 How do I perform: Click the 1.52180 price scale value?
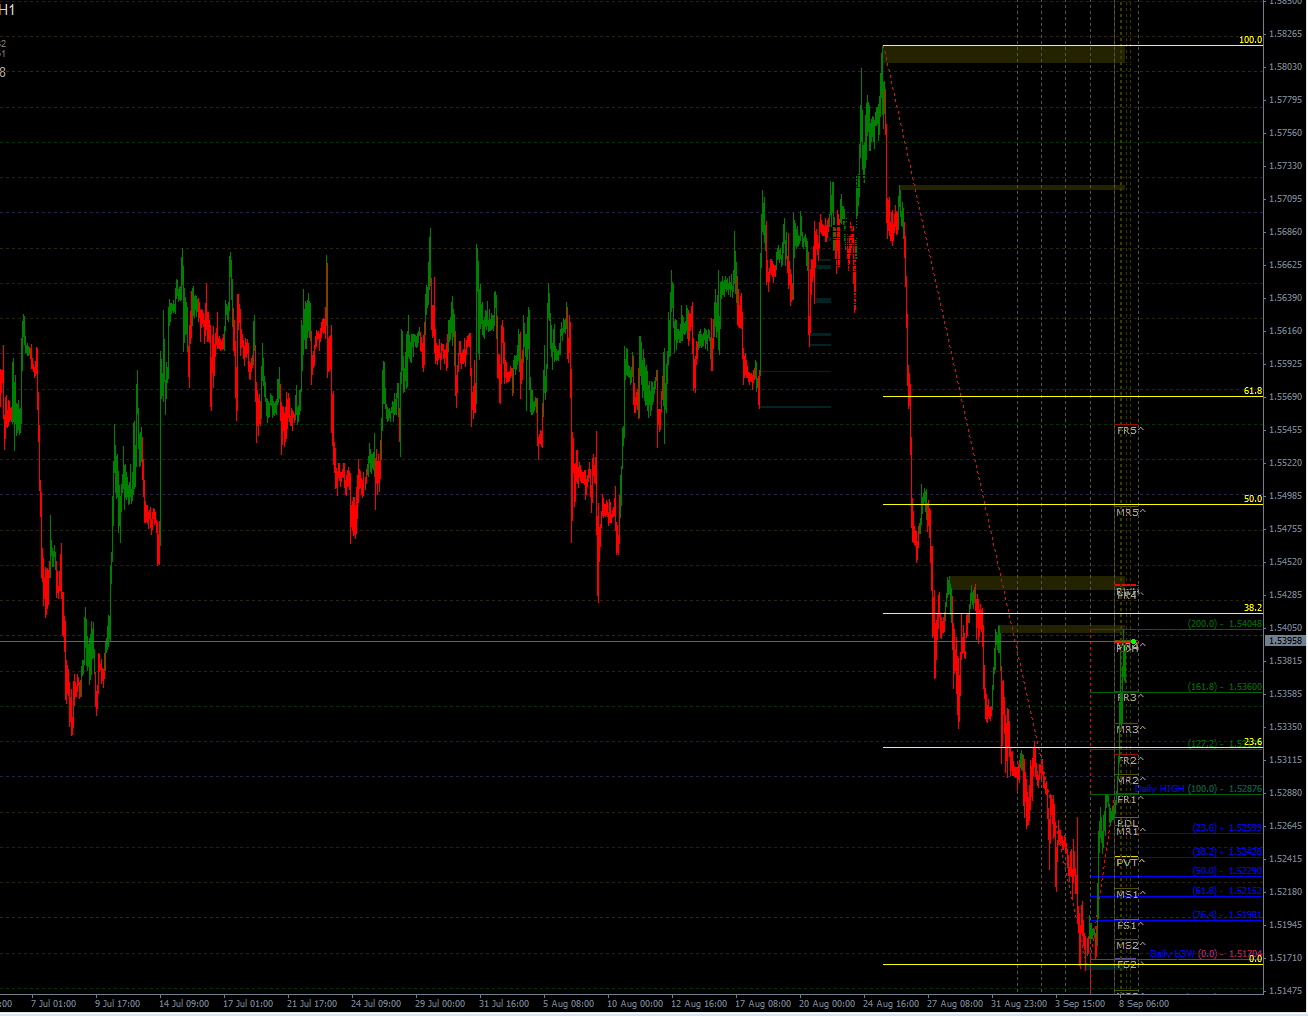[1285, 892]
